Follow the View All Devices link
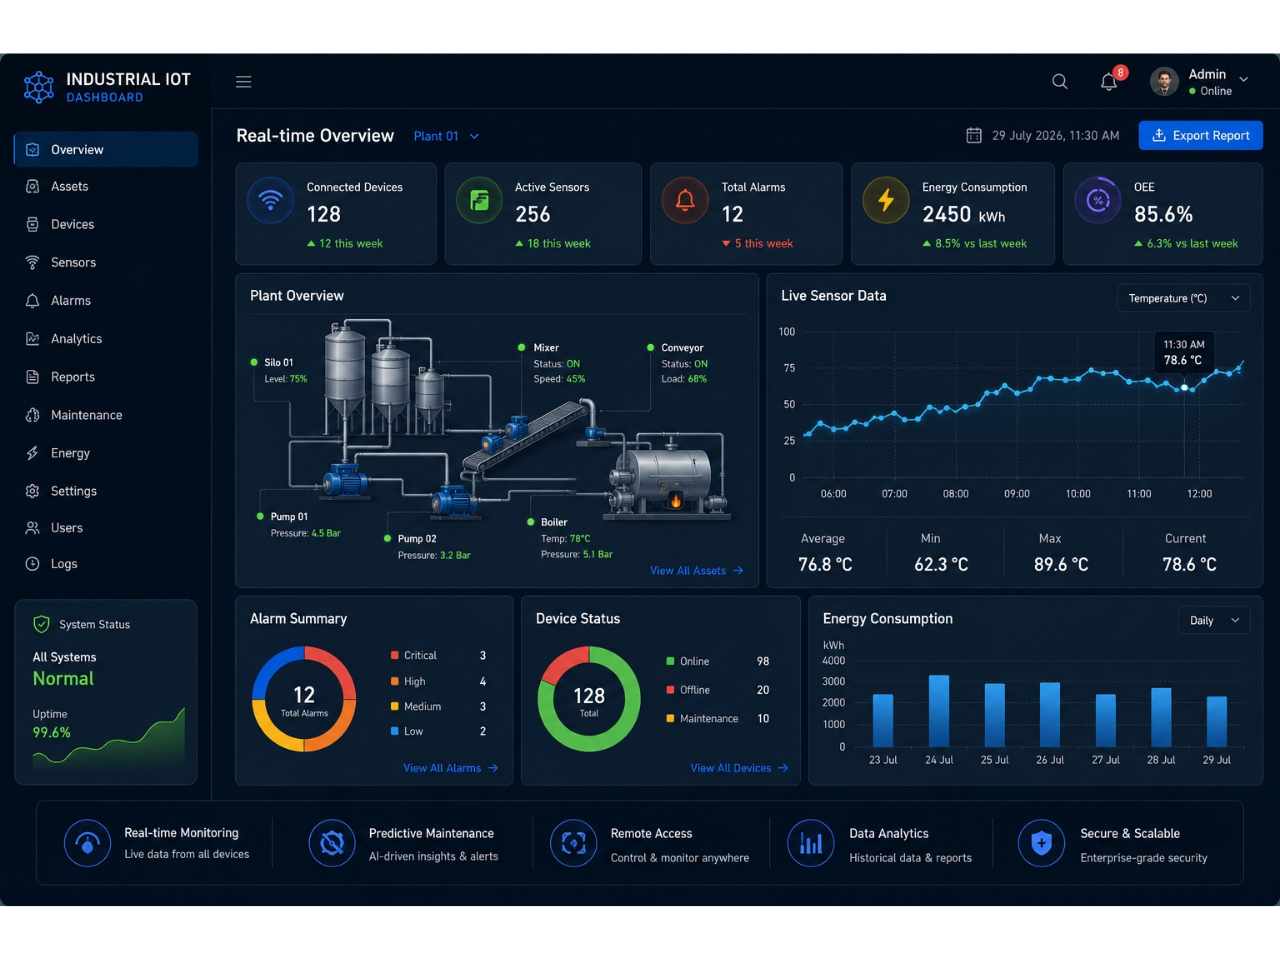 (x=739, y=768)
